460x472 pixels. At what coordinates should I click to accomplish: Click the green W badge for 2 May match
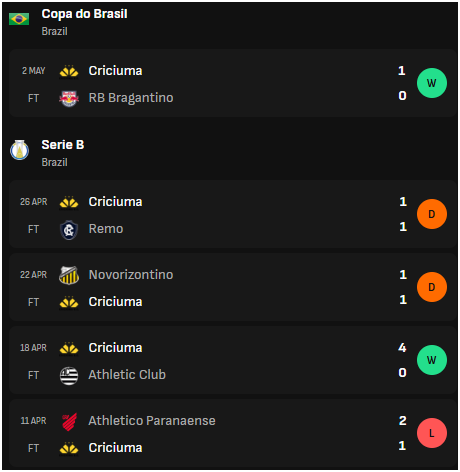[432, 83]
